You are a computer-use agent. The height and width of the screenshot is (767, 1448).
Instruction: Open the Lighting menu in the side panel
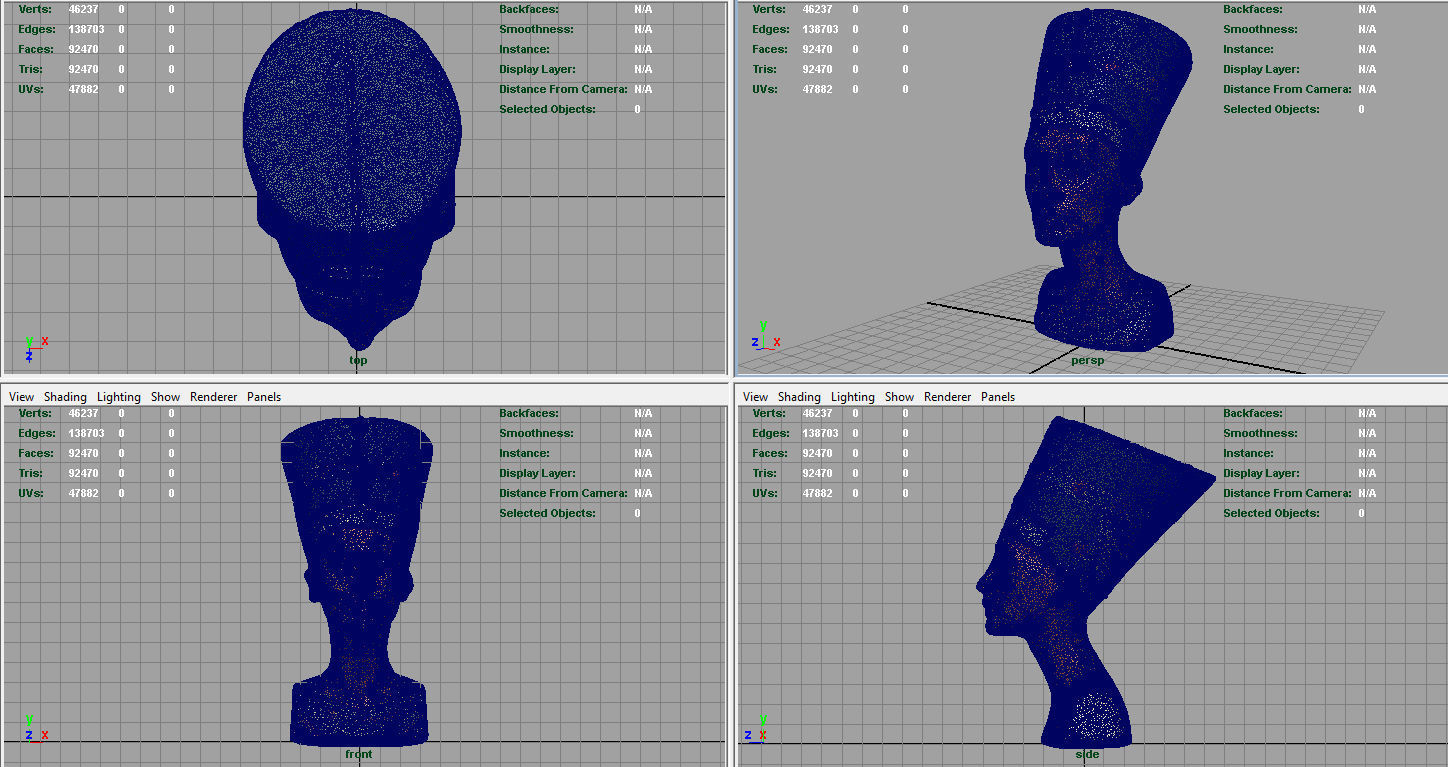(x=852, y=397)
